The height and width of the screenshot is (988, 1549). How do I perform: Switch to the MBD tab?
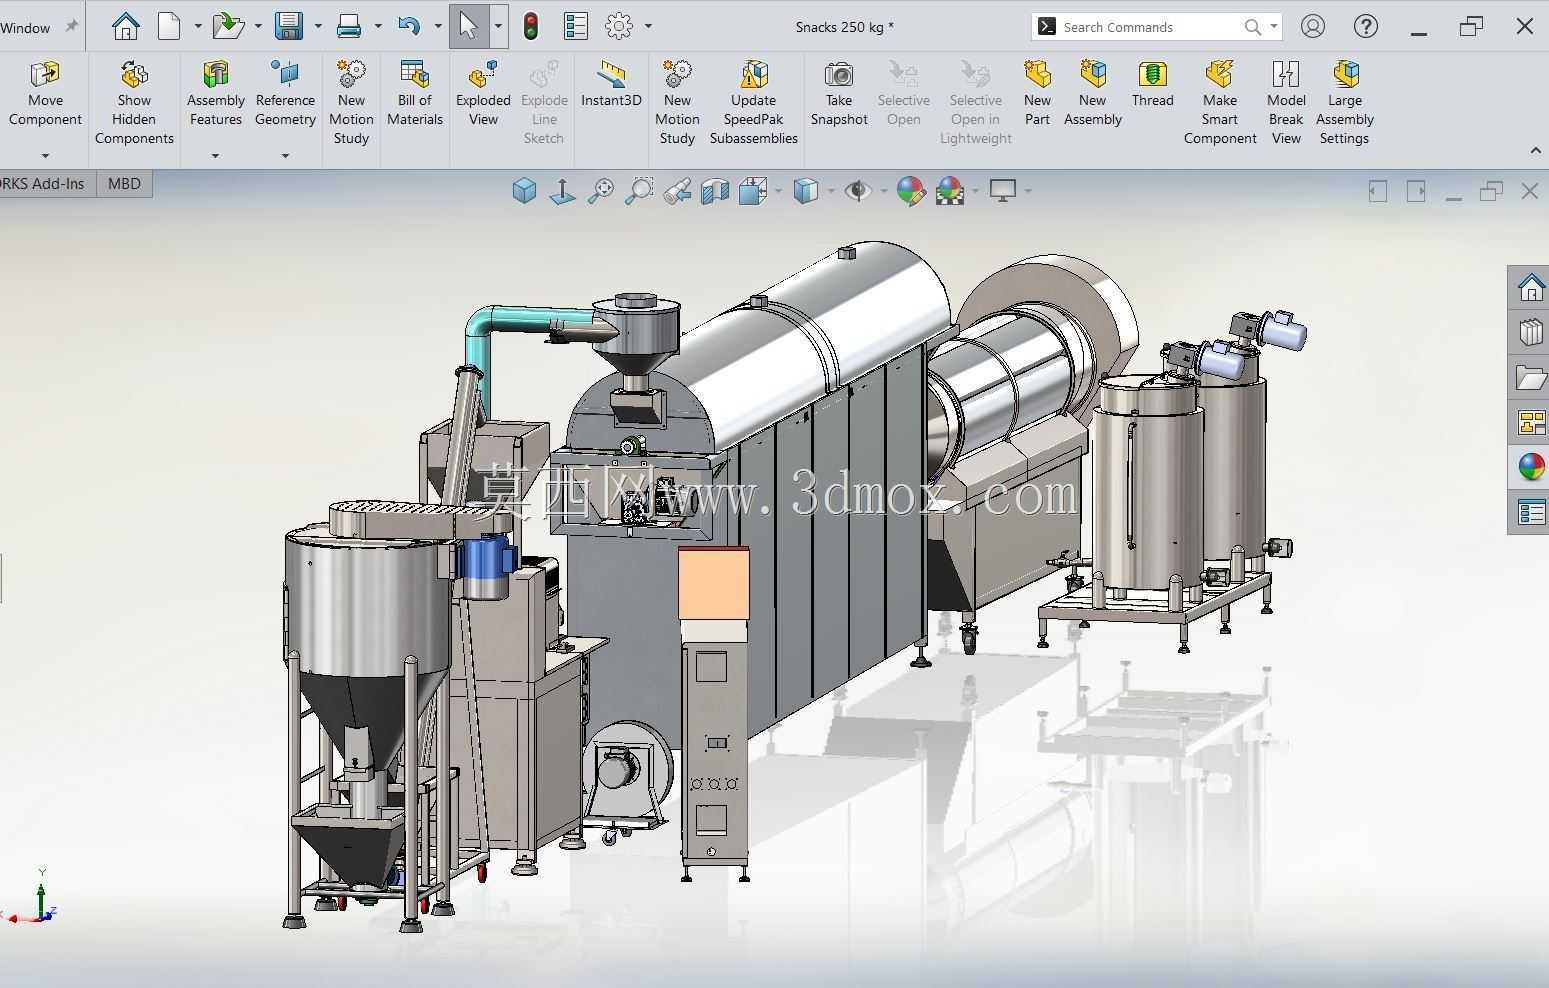tap(124, 183)
